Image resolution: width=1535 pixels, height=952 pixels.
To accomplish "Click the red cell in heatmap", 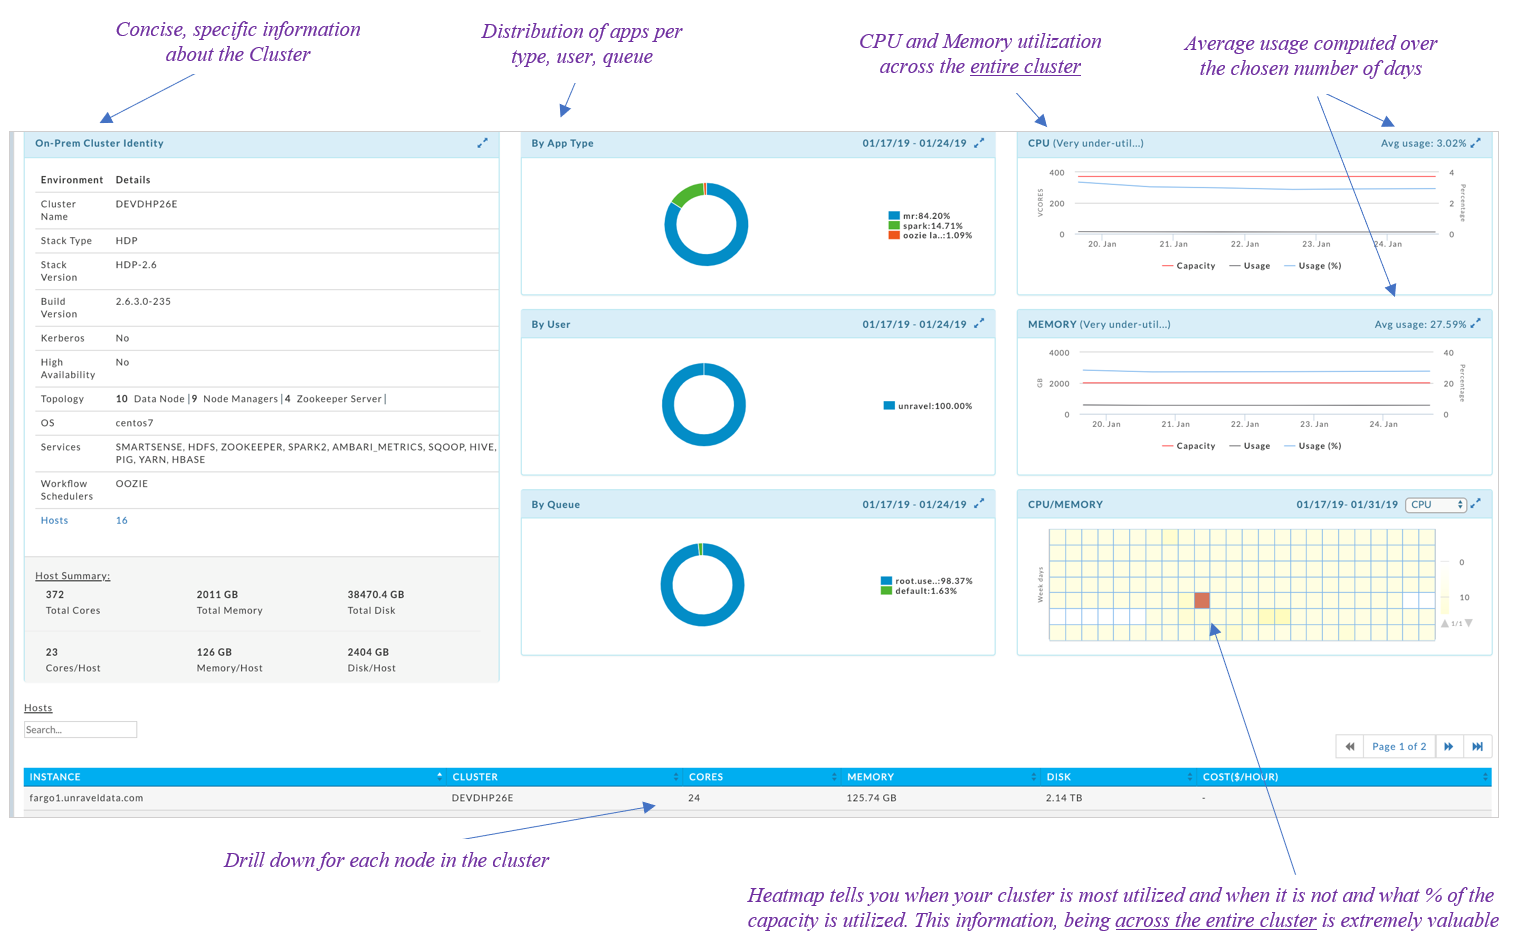I will 1202,600.
